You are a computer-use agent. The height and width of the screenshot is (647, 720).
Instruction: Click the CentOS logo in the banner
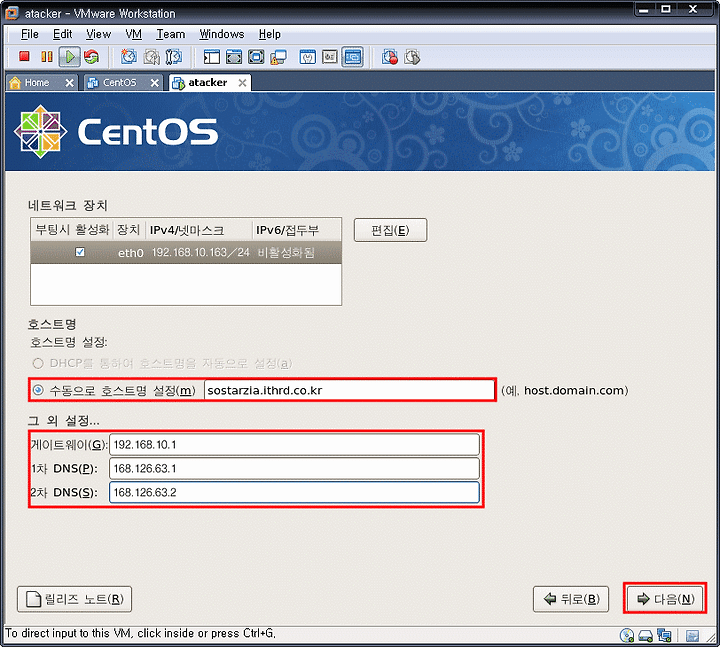click(x=116, y=132)
